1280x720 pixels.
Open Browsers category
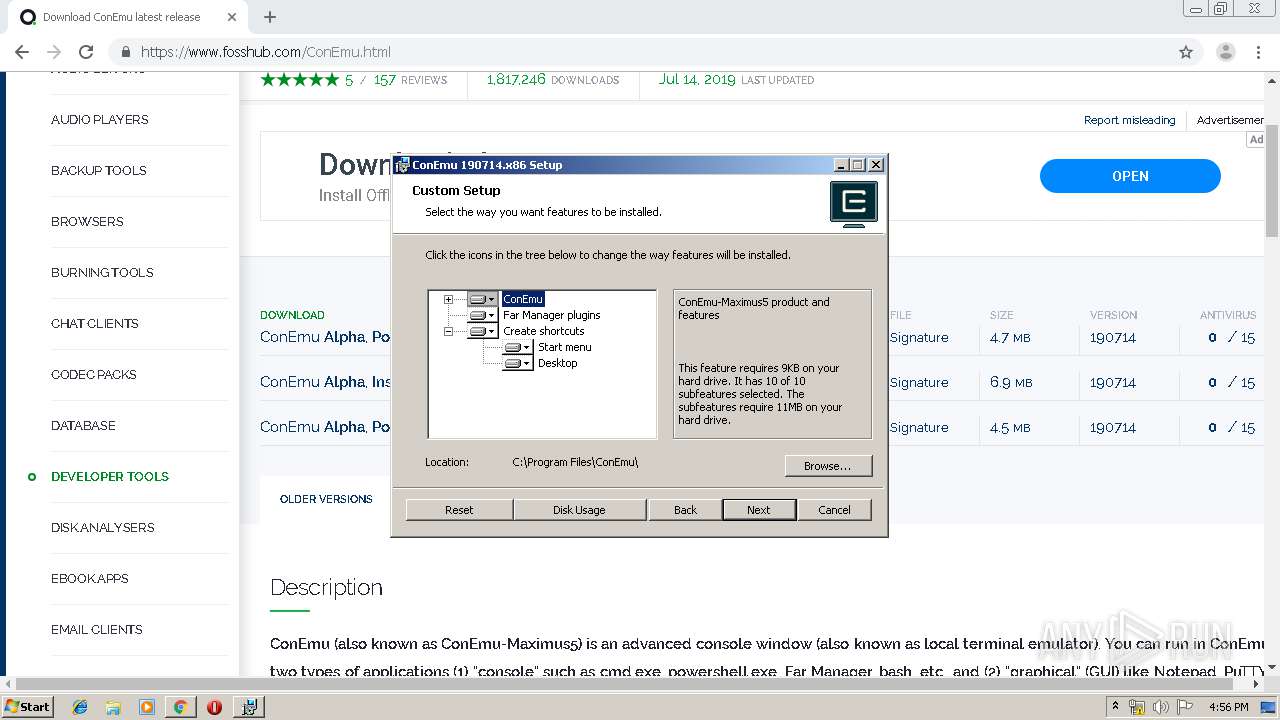pyautogui.click(x=87, y=221)
